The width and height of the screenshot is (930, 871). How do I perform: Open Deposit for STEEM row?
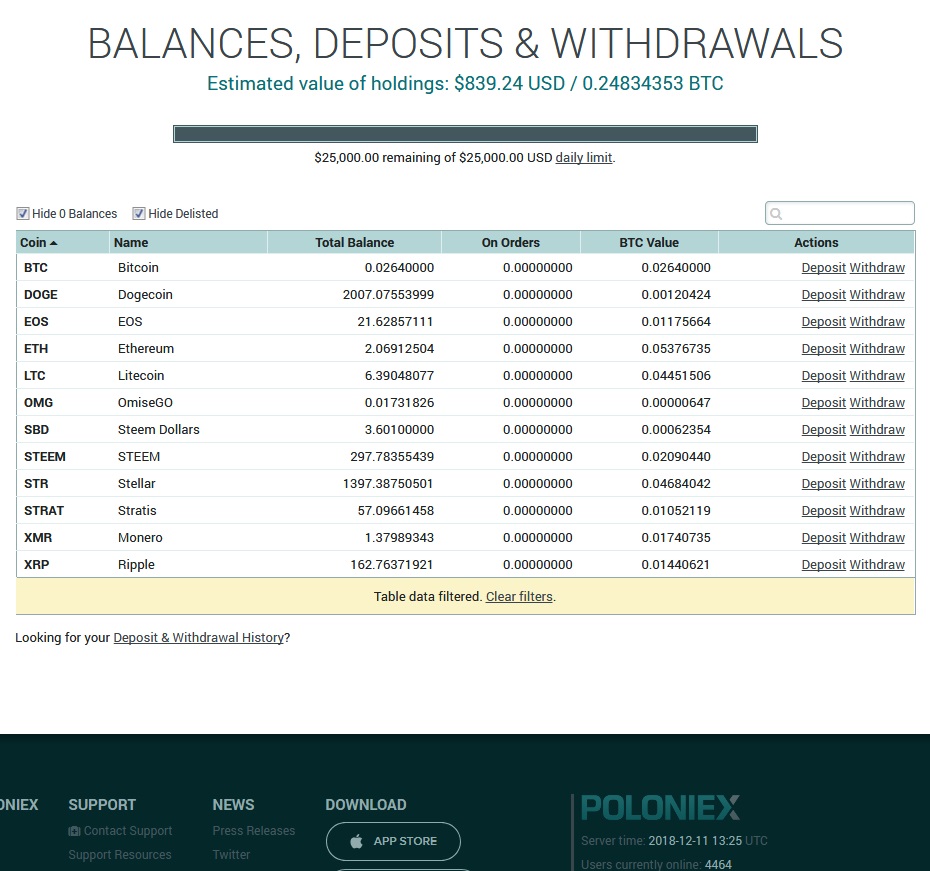coord(823,457)
